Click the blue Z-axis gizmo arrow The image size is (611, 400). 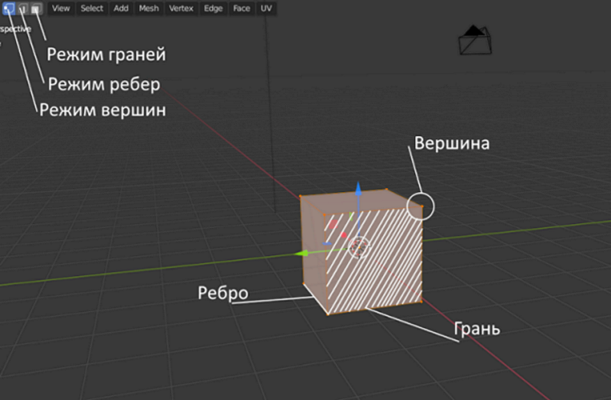coord(359,189)
